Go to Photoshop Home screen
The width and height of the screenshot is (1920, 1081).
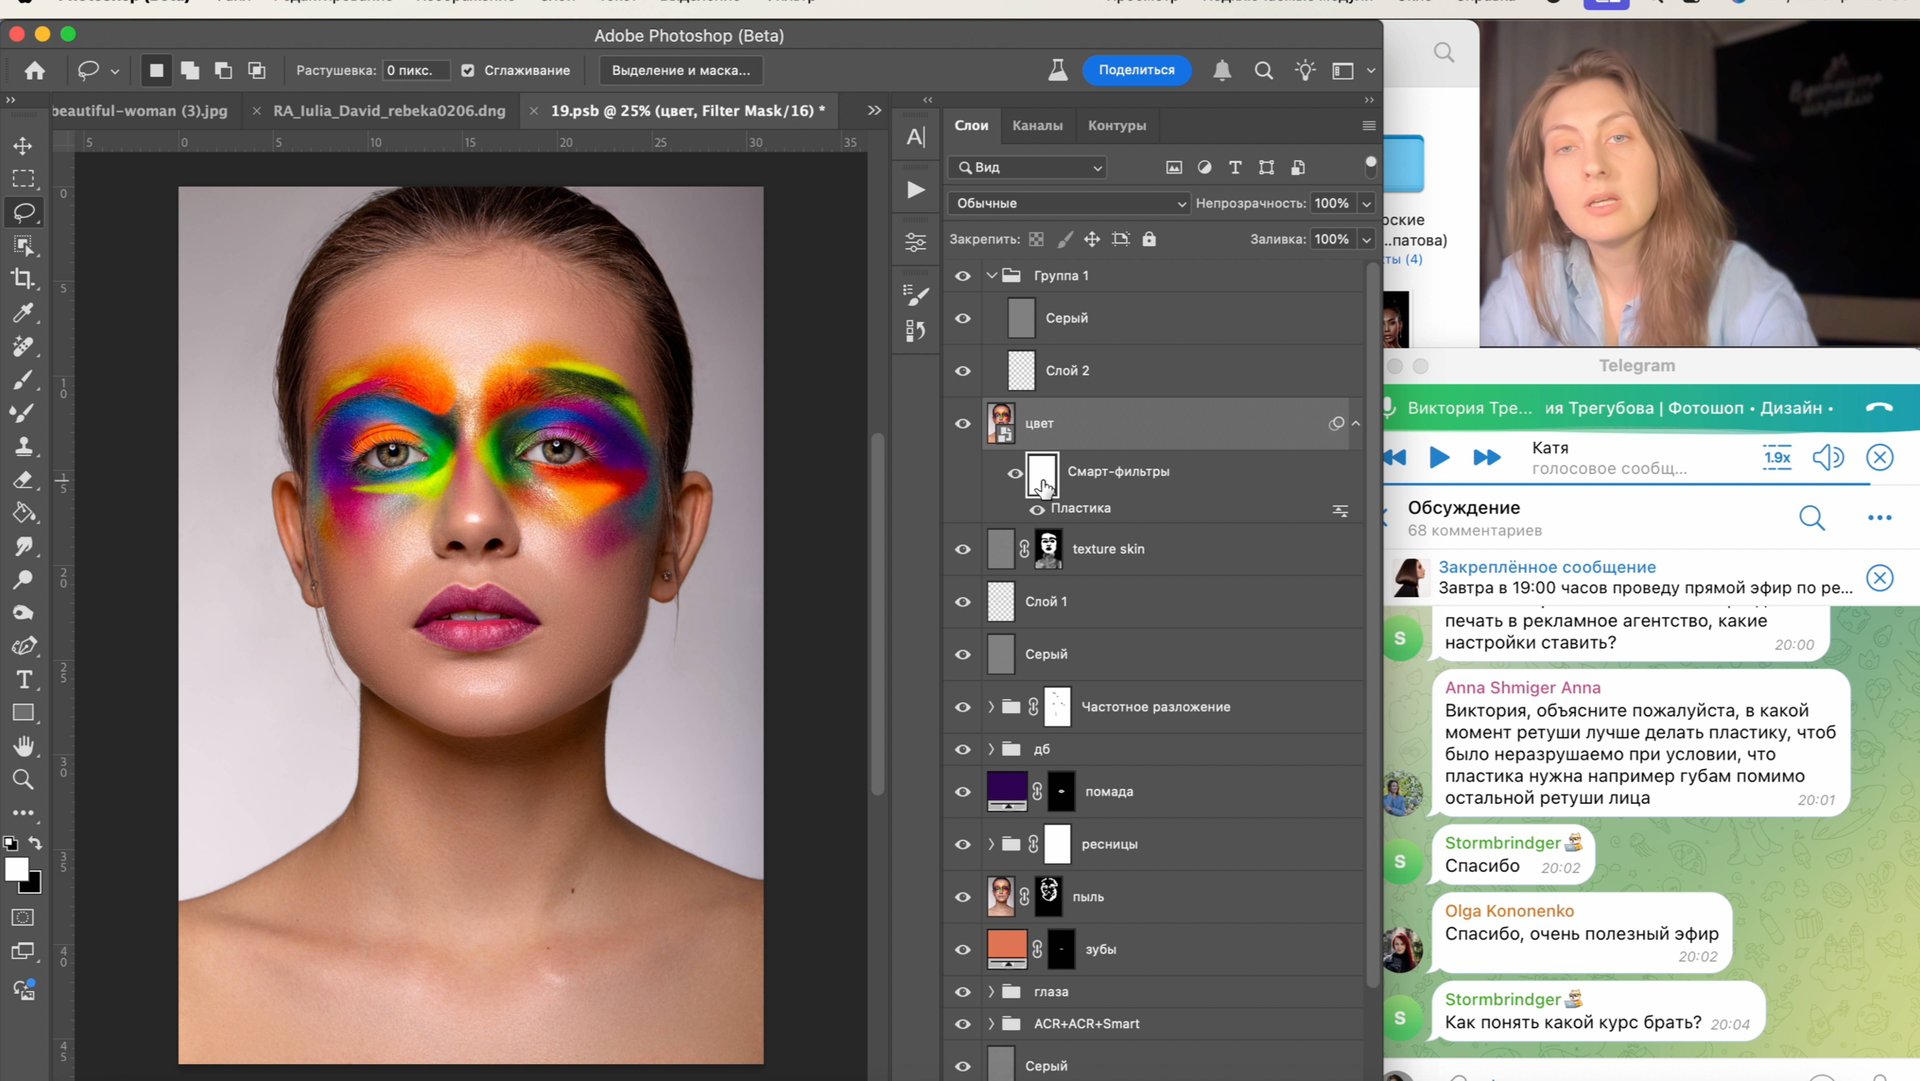coord(35,70)
